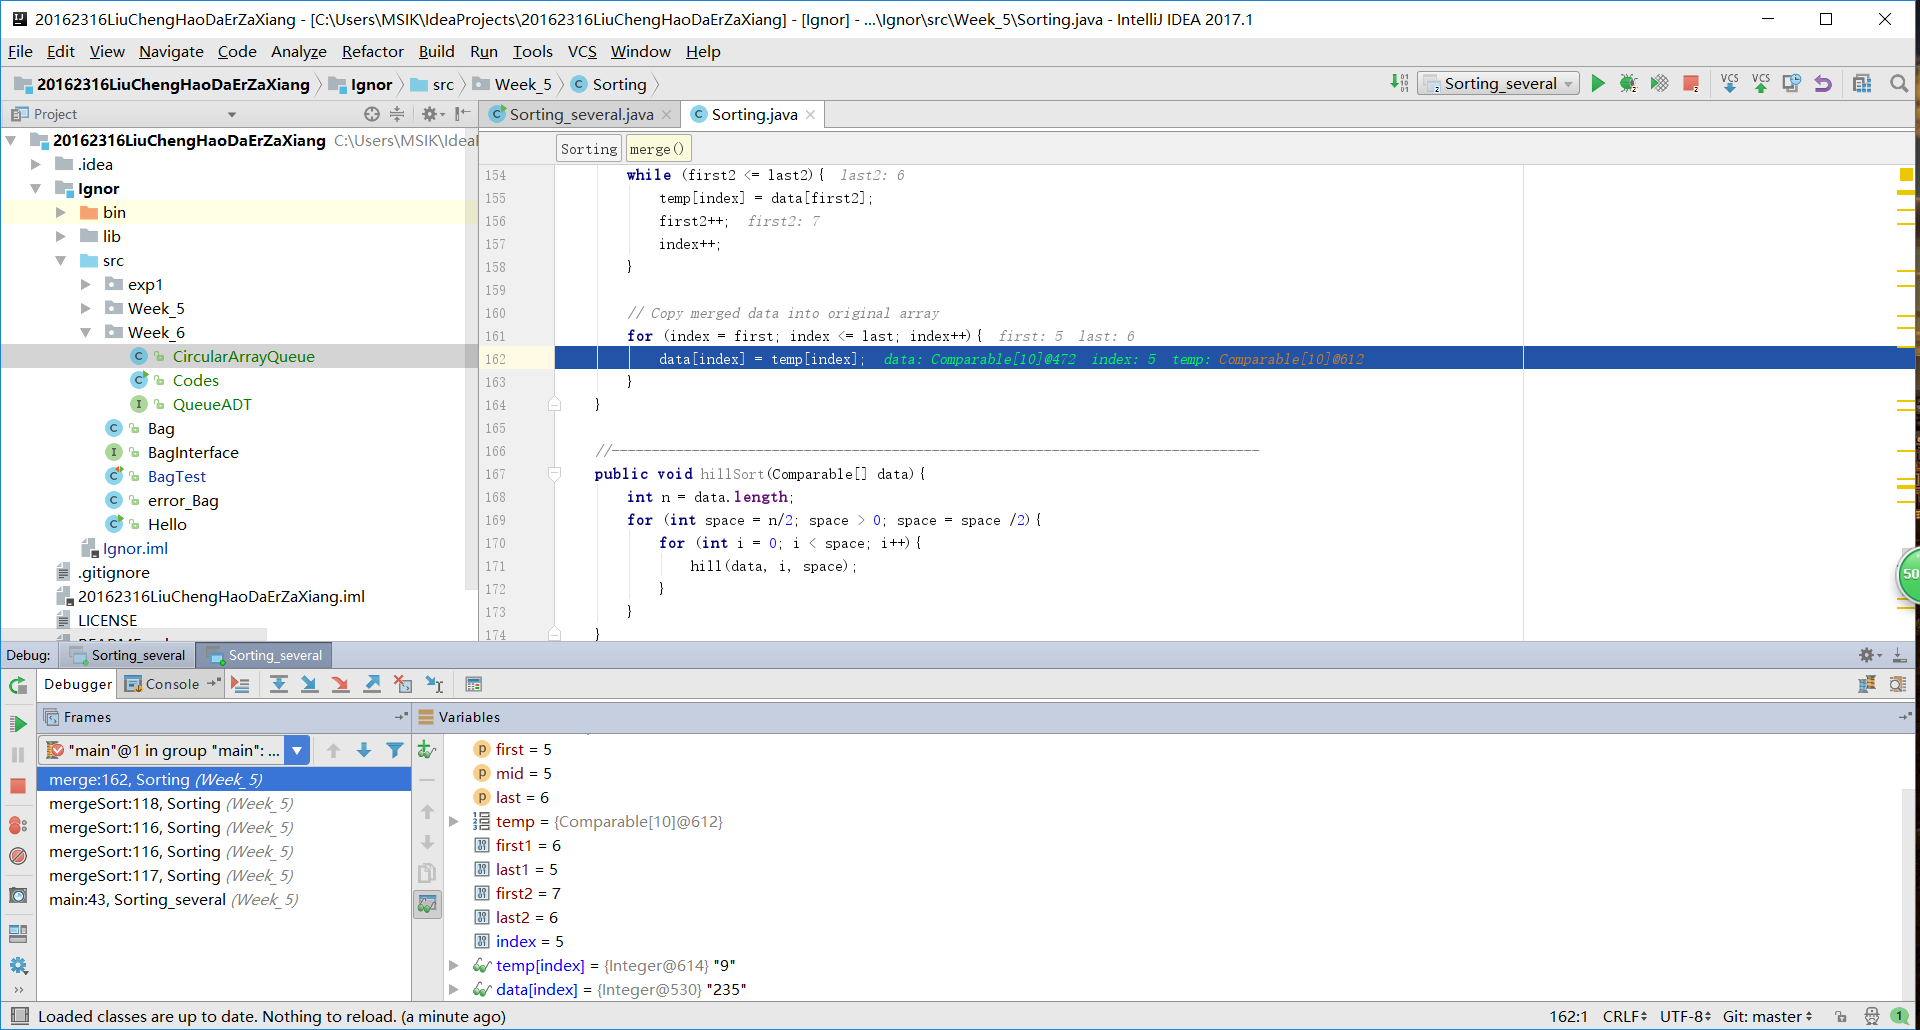Expand the .idea folder
The image size is (1920, 1030).
point(36,164)
